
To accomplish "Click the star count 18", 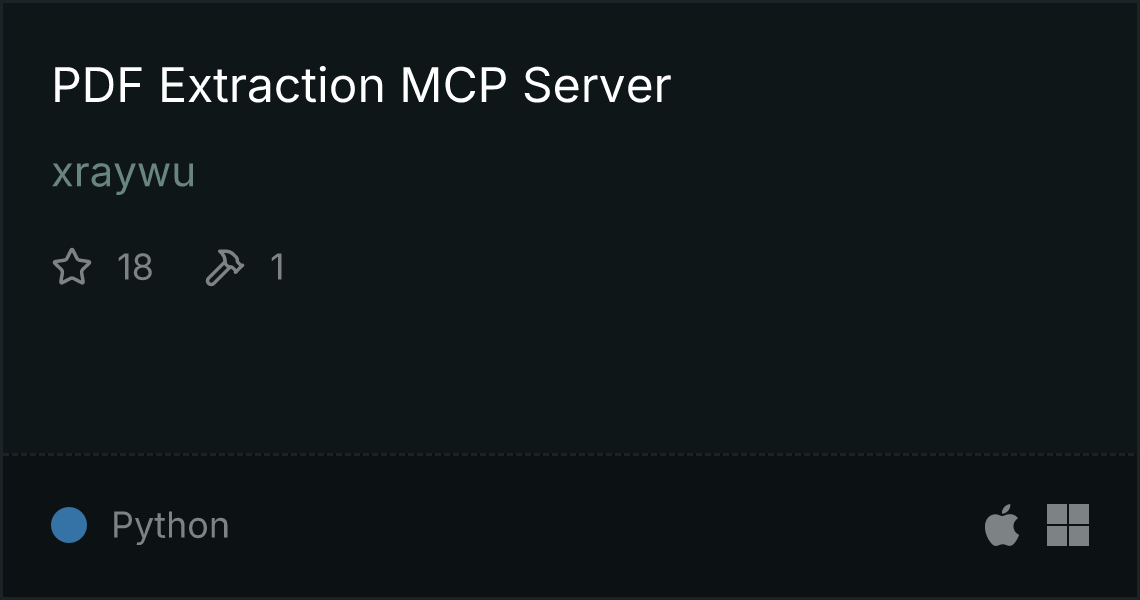I will [x=135, y=267].
